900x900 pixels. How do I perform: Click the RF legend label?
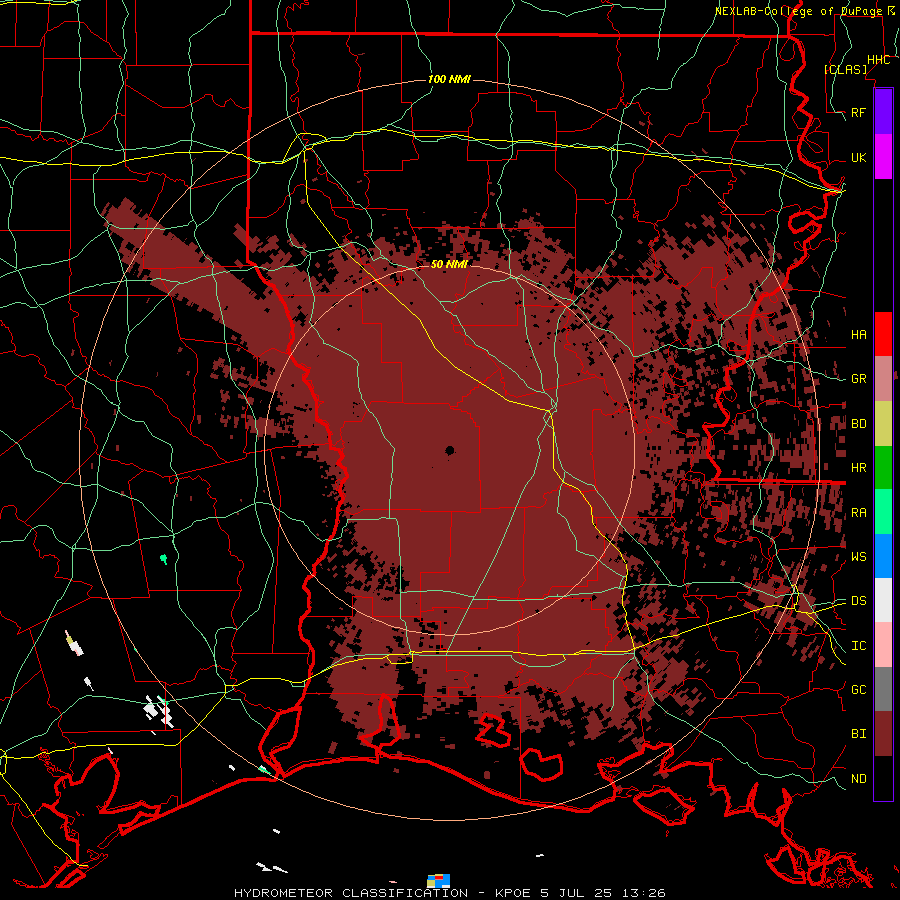pyautogui.click(x=858, y=112)
